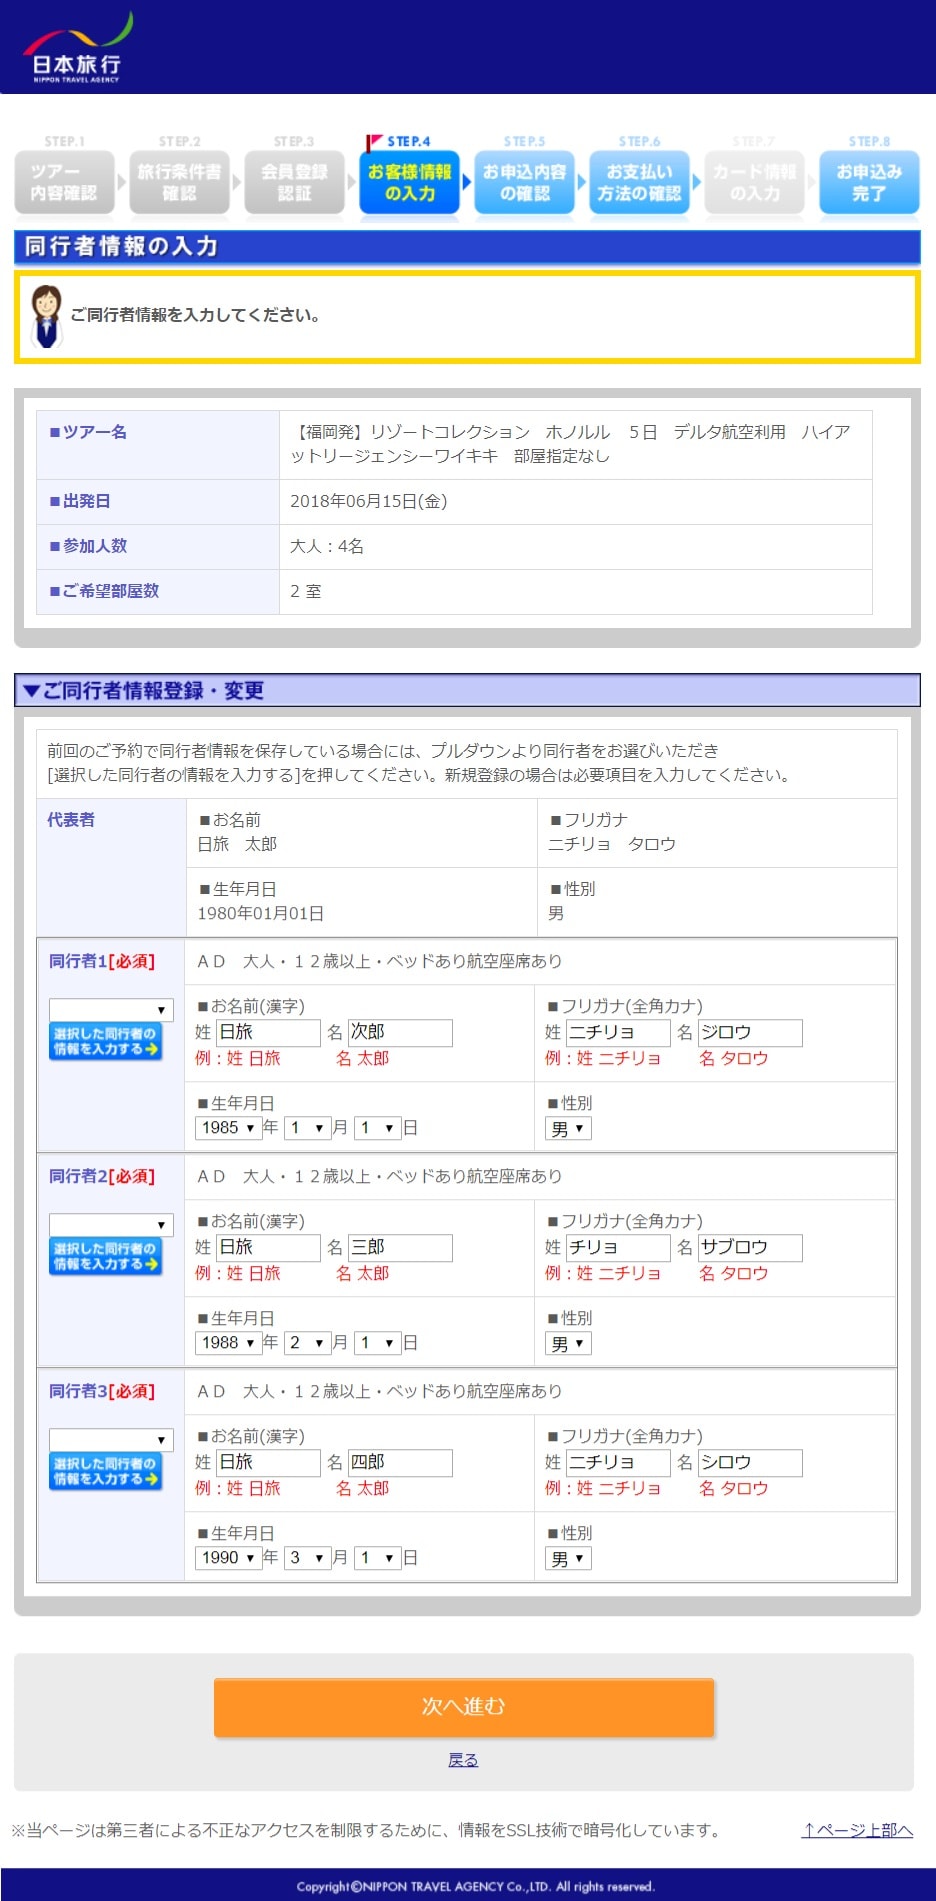
Task: Click the Nippon Travel Agency logo
Action: (77, 49)
